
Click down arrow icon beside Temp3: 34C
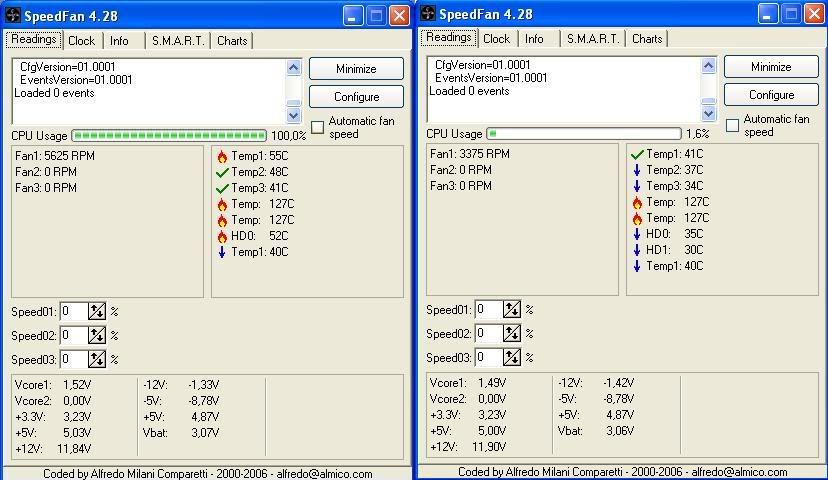tap(637, 186)
